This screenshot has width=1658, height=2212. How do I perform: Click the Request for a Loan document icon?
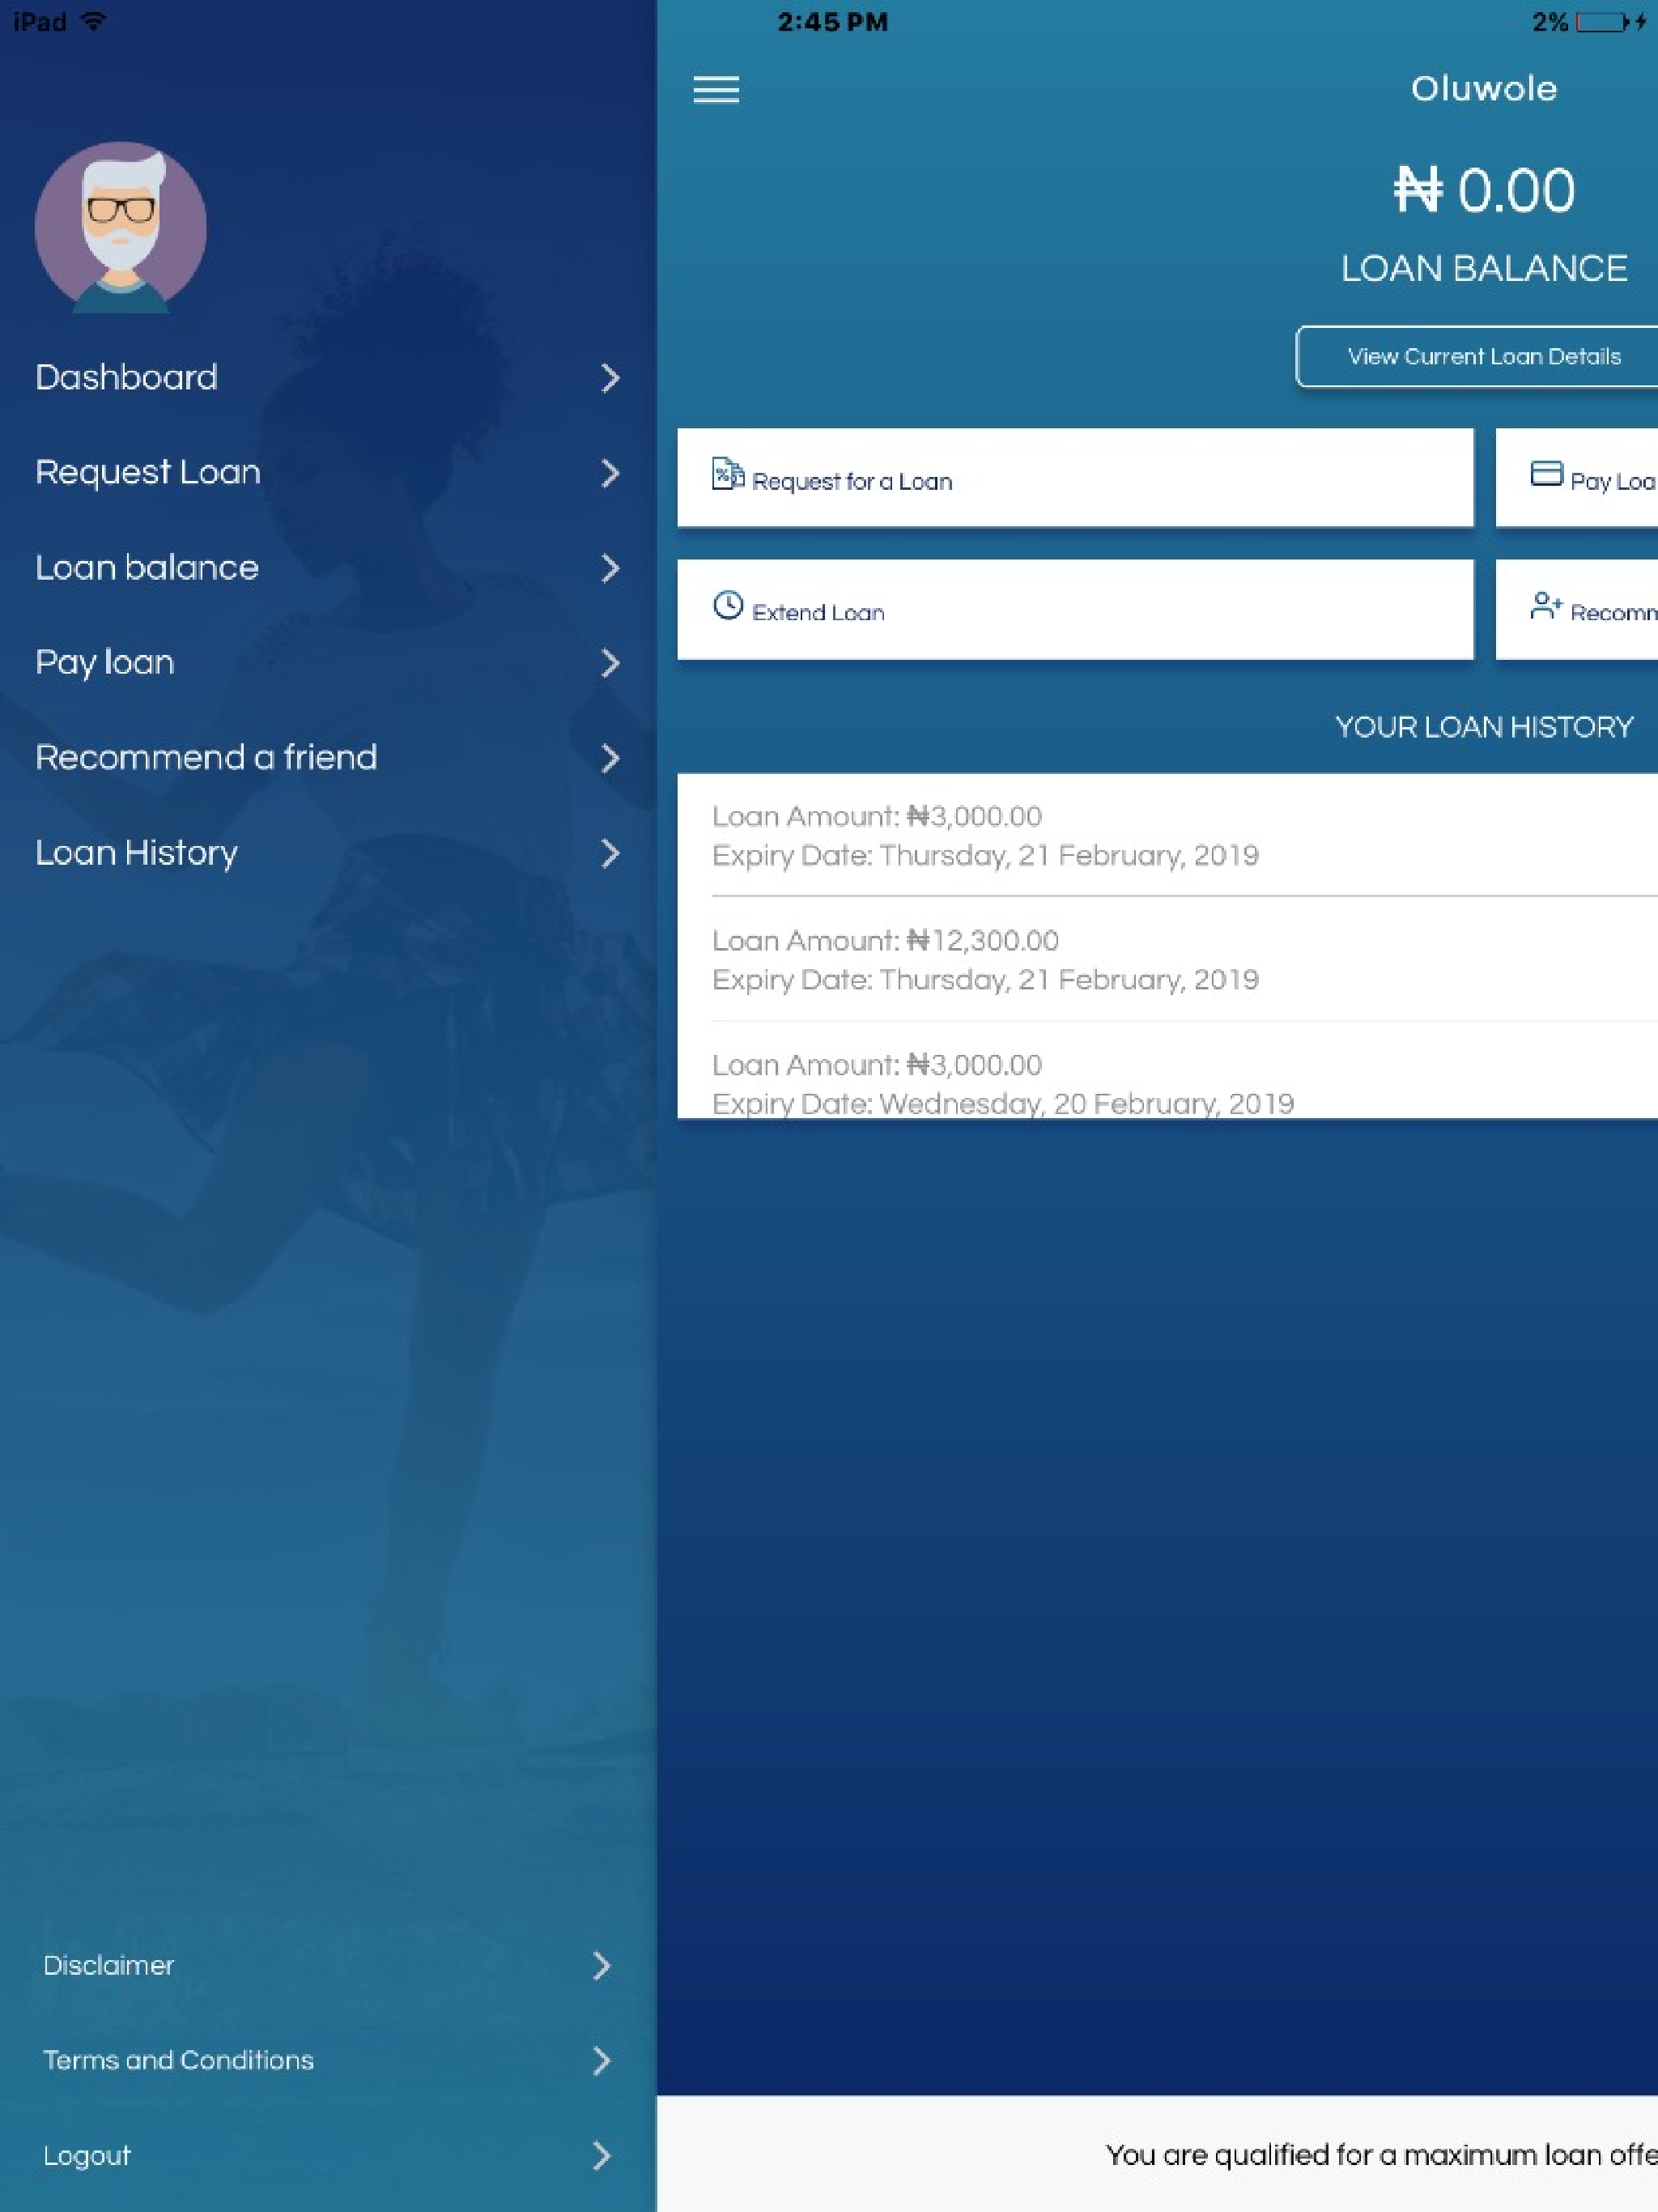click(727, 474)
